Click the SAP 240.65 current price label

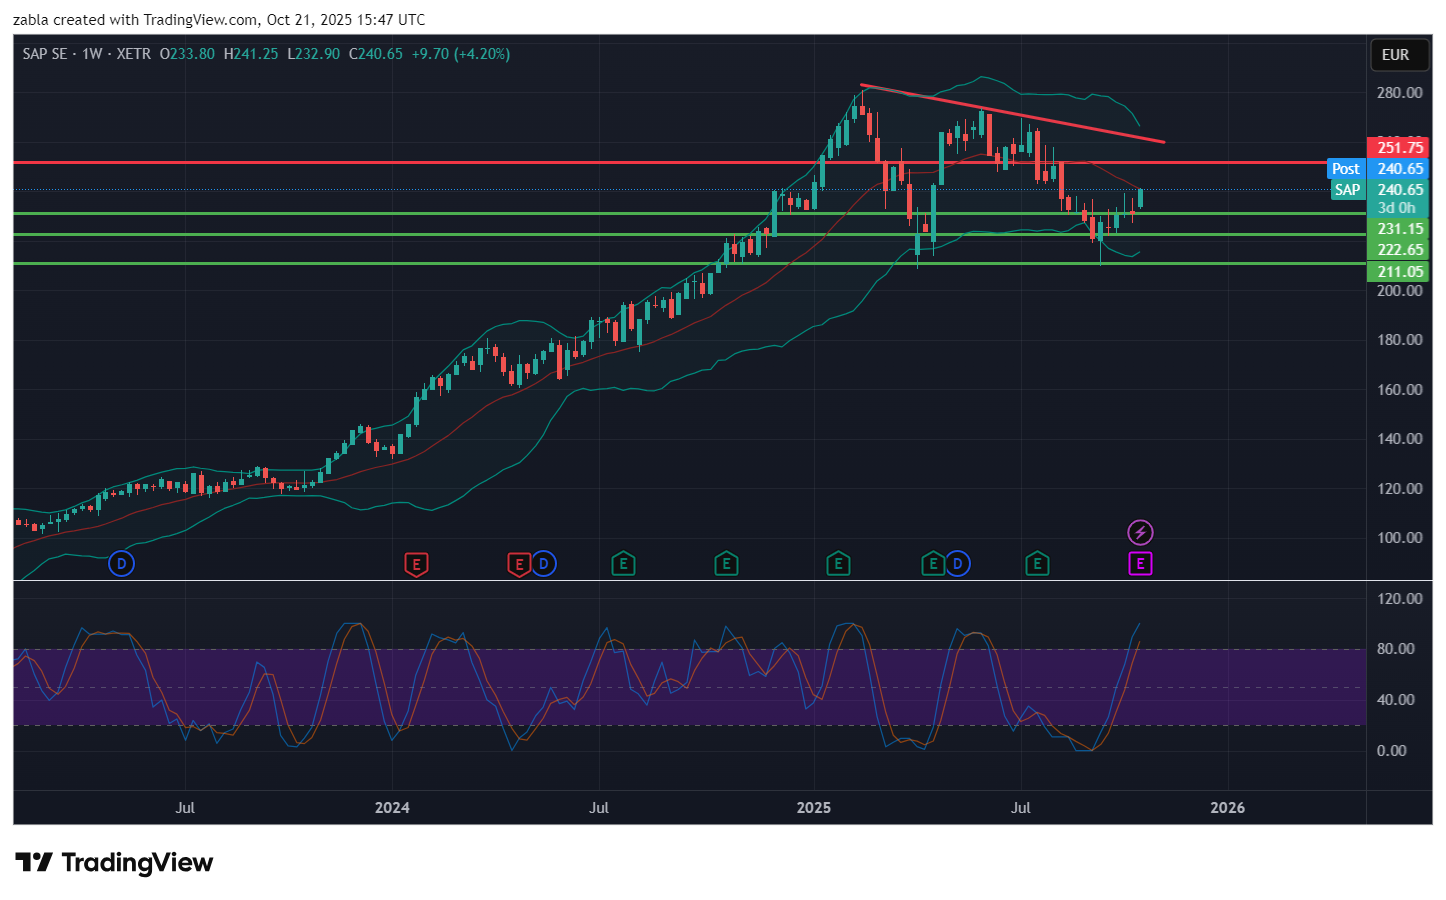pyautogui.click(x=1379, y=190)
